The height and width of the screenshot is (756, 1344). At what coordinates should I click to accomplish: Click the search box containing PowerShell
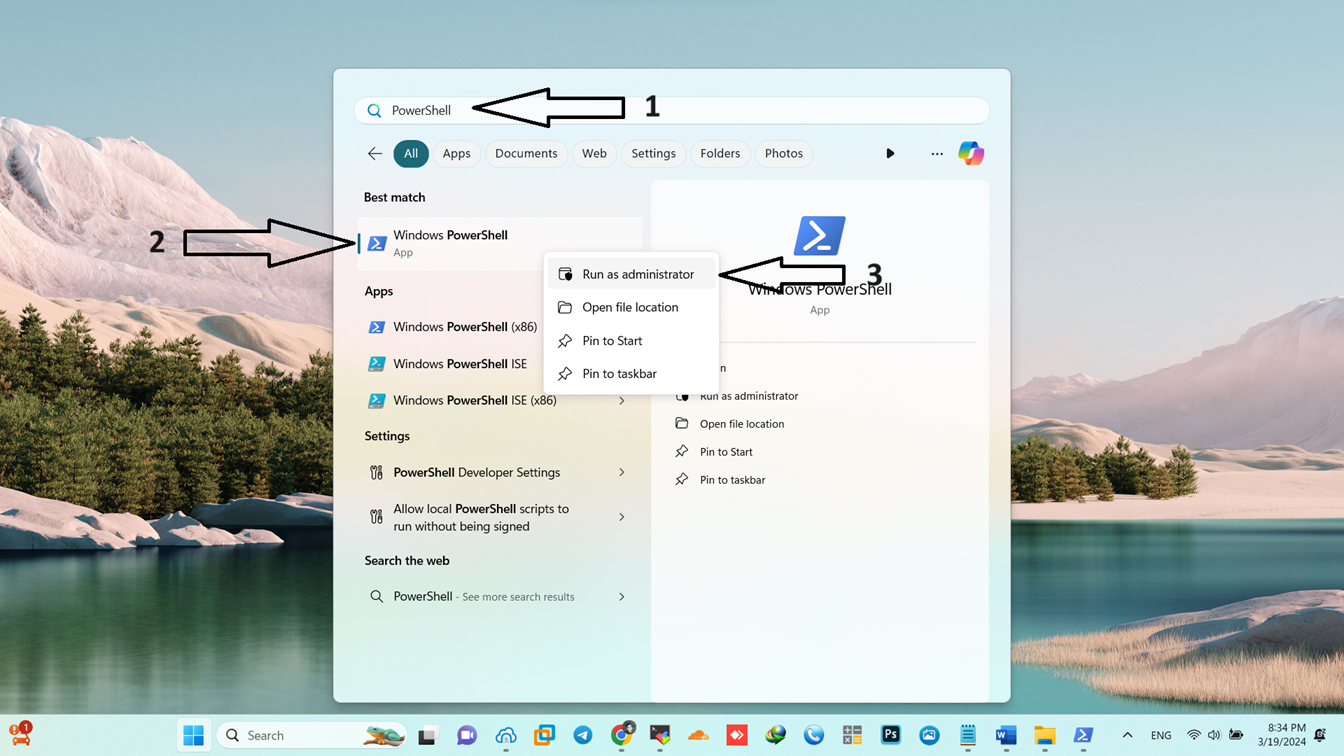(x=672, y=110)
